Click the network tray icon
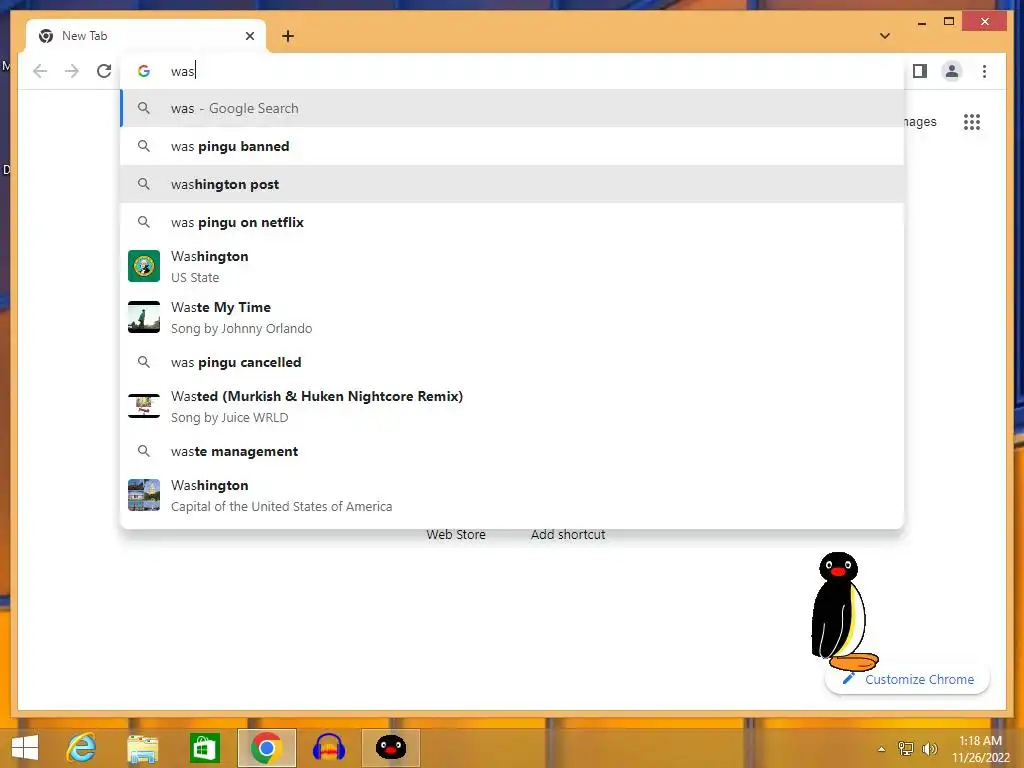The width and height of the screenshot is (1024, 768). 905,749
